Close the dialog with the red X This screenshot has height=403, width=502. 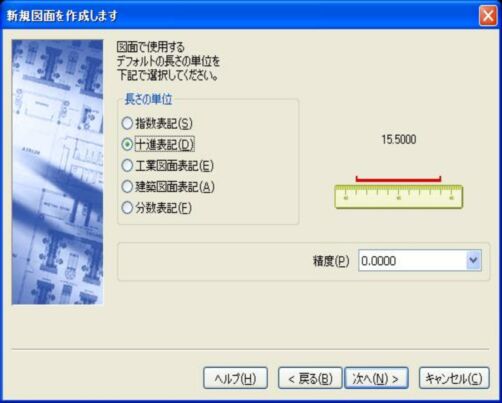click(x=488, y=15)
